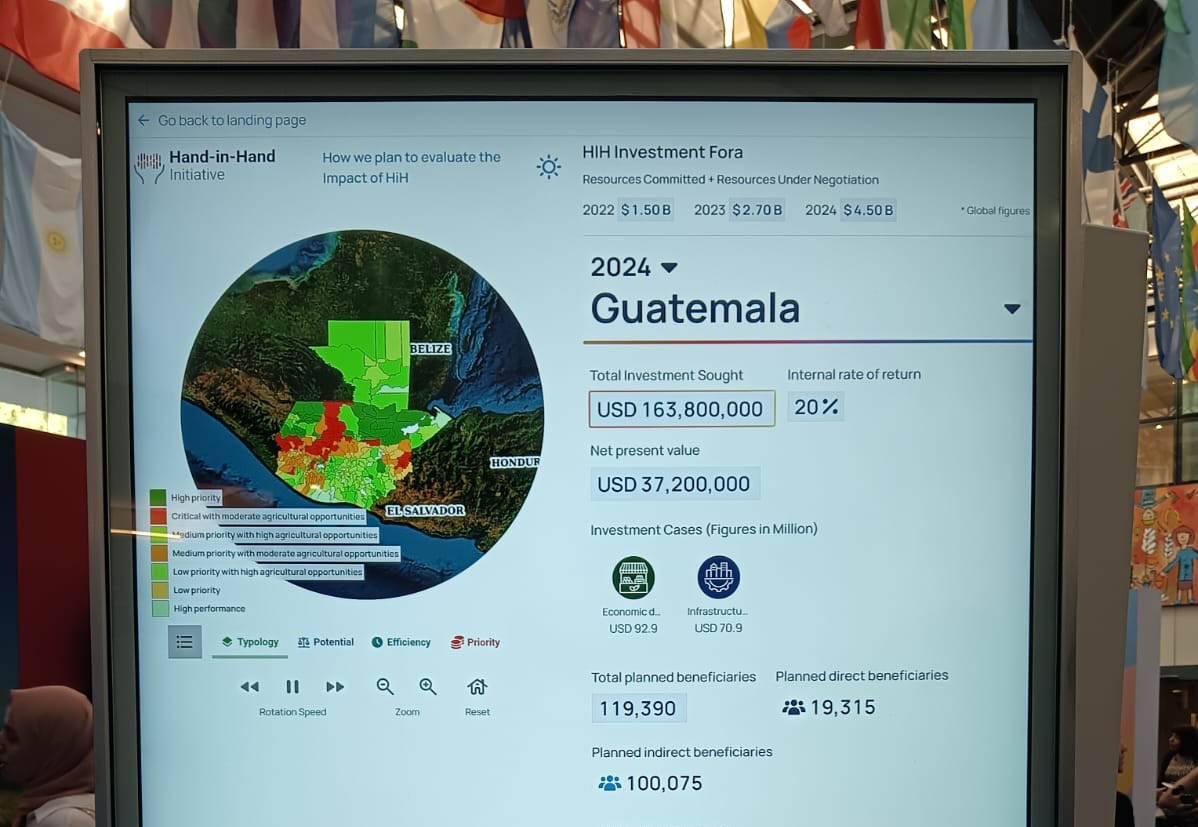Screen dimensions: 1198x827
Task: Click the USD 163,800,000 investment field
Action: point(681,409)
